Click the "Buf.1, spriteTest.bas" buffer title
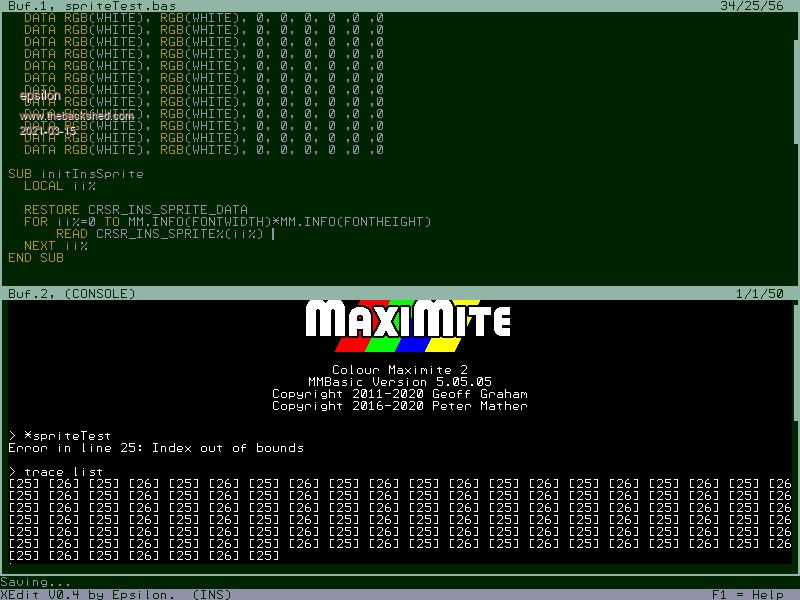The image size is (800, 600). pos(92,6)
